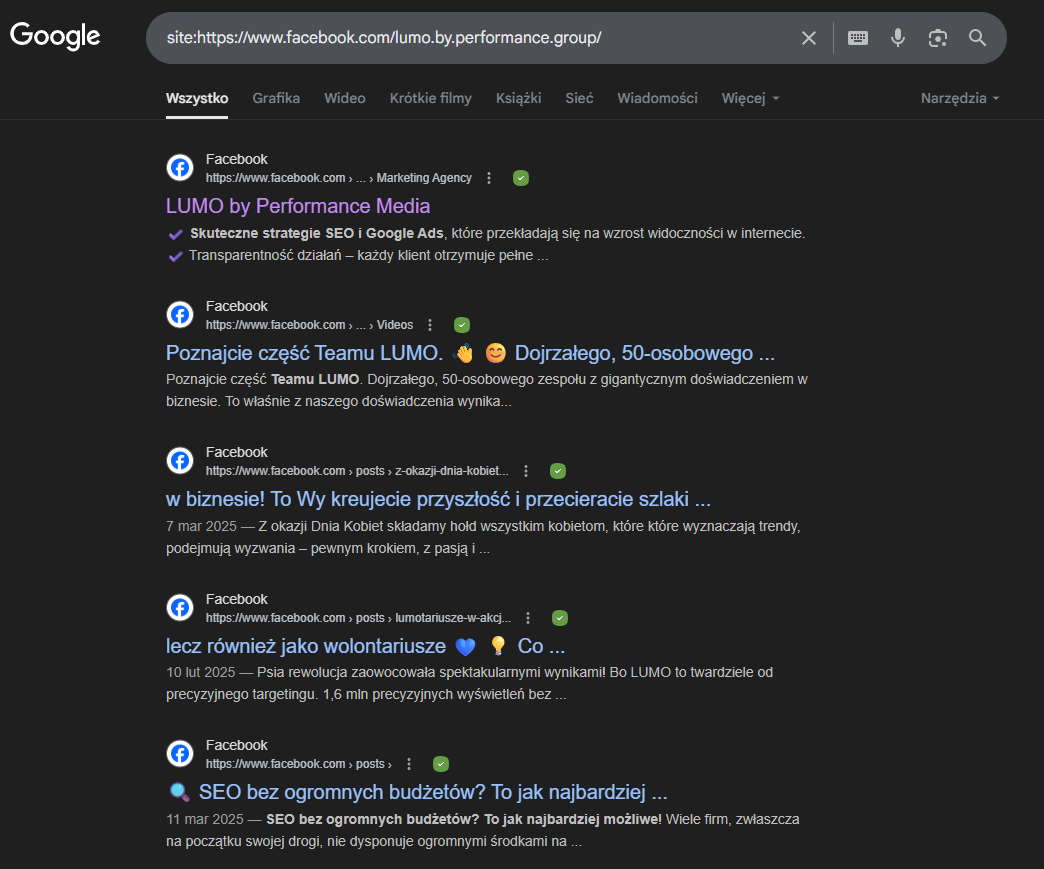
Task: Expand the Więcej dropdown
Action: 750,99
